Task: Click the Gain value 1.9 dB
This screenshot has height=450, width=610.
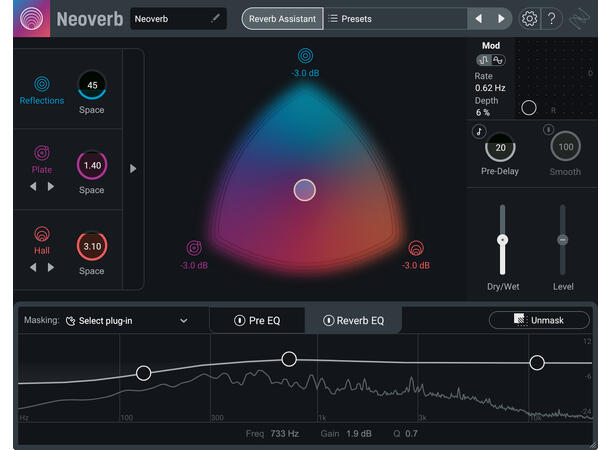Action: 359,434
